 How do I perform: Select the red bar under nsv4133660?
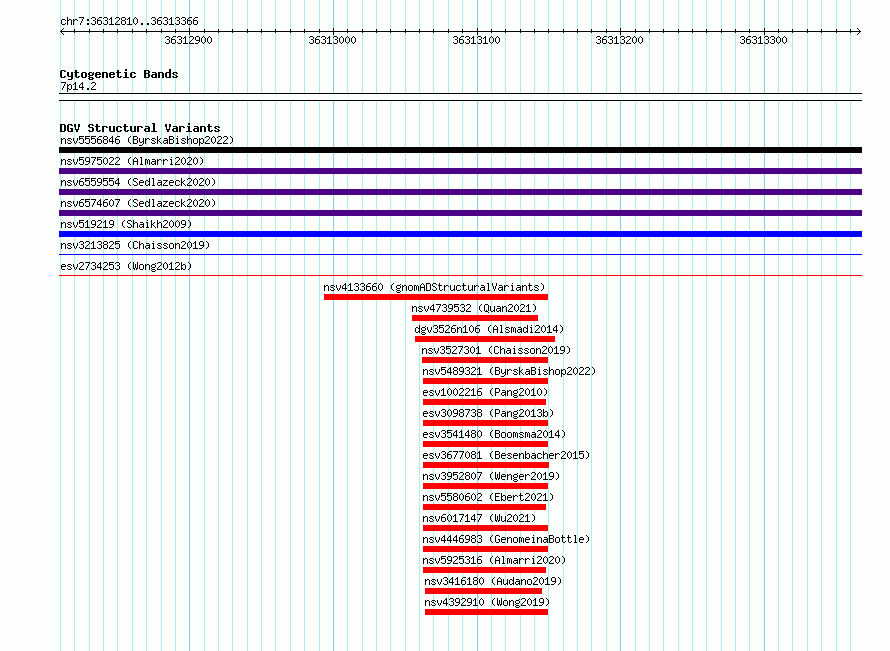pyautogui.click(x=436, y=297)
